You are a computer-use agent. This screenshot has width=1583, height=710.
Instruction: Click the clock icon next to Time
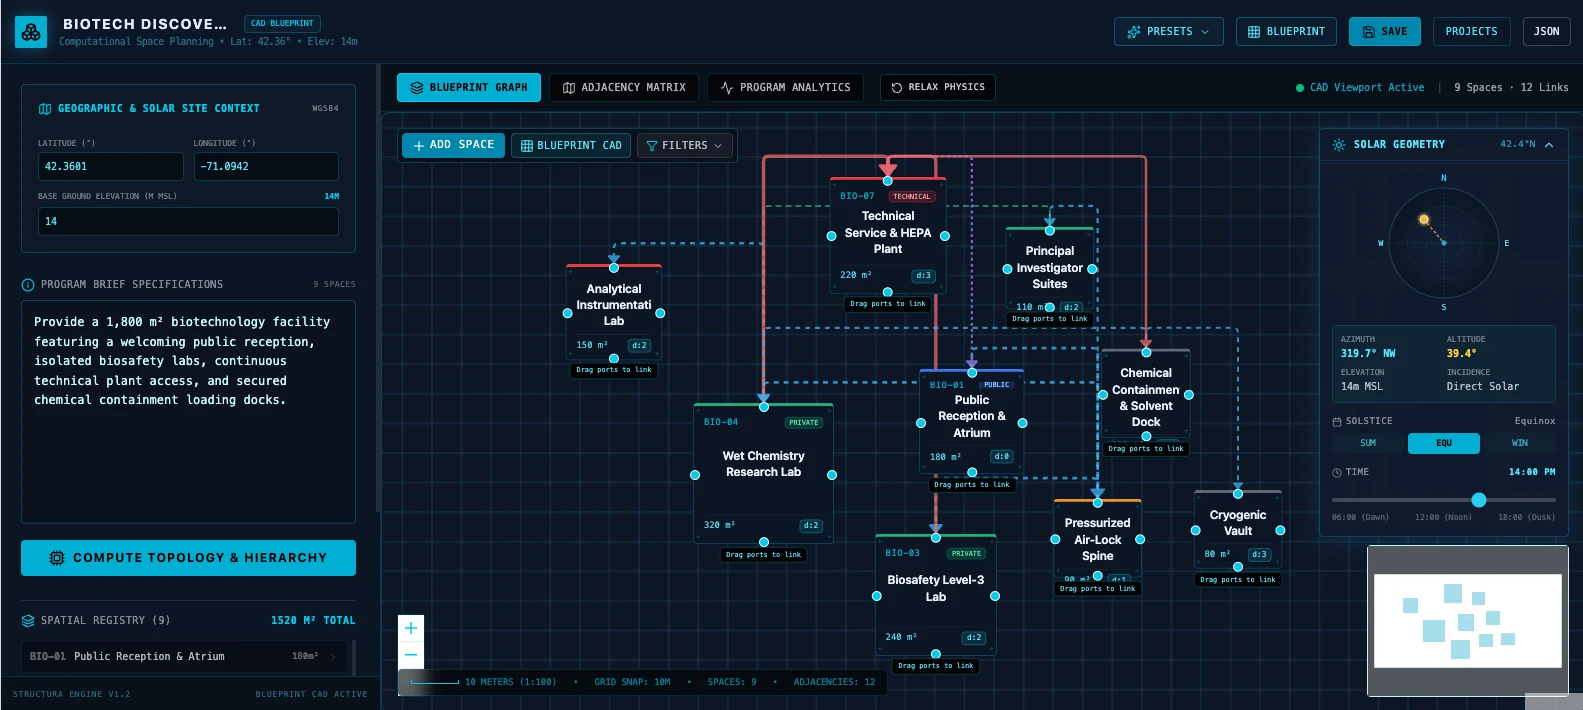(1337, 472)
